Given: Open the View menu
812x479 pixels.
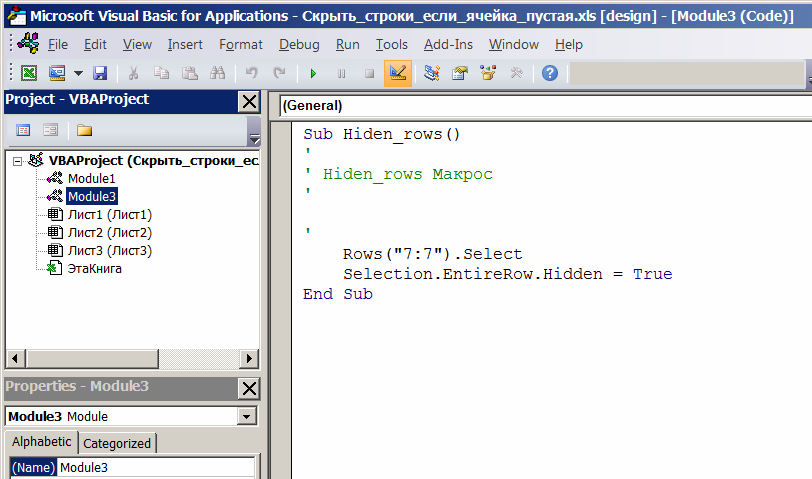Looking at the screenshot, I should tap(137, 45).
